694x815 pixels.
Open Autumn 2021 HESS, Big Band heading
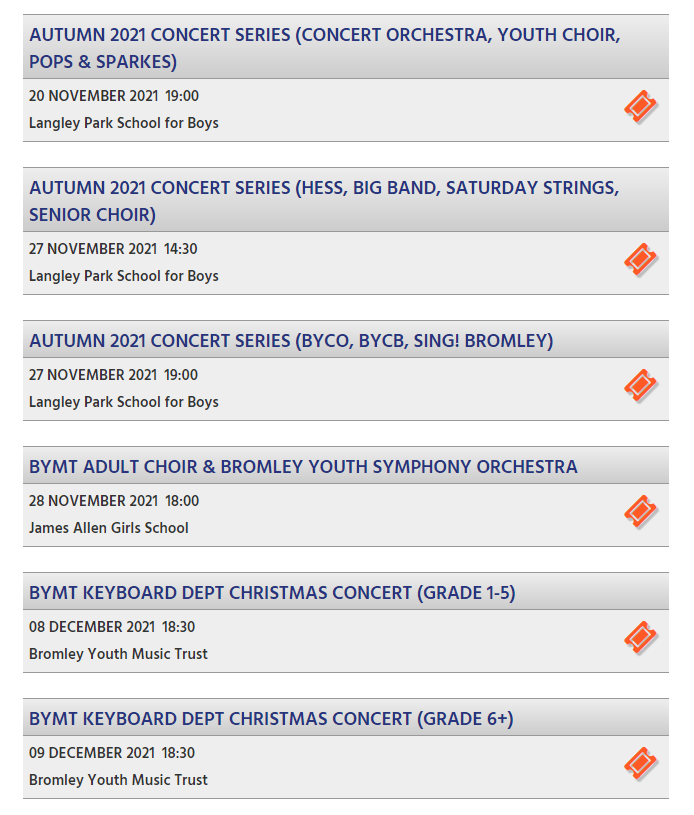click(324, 201)
